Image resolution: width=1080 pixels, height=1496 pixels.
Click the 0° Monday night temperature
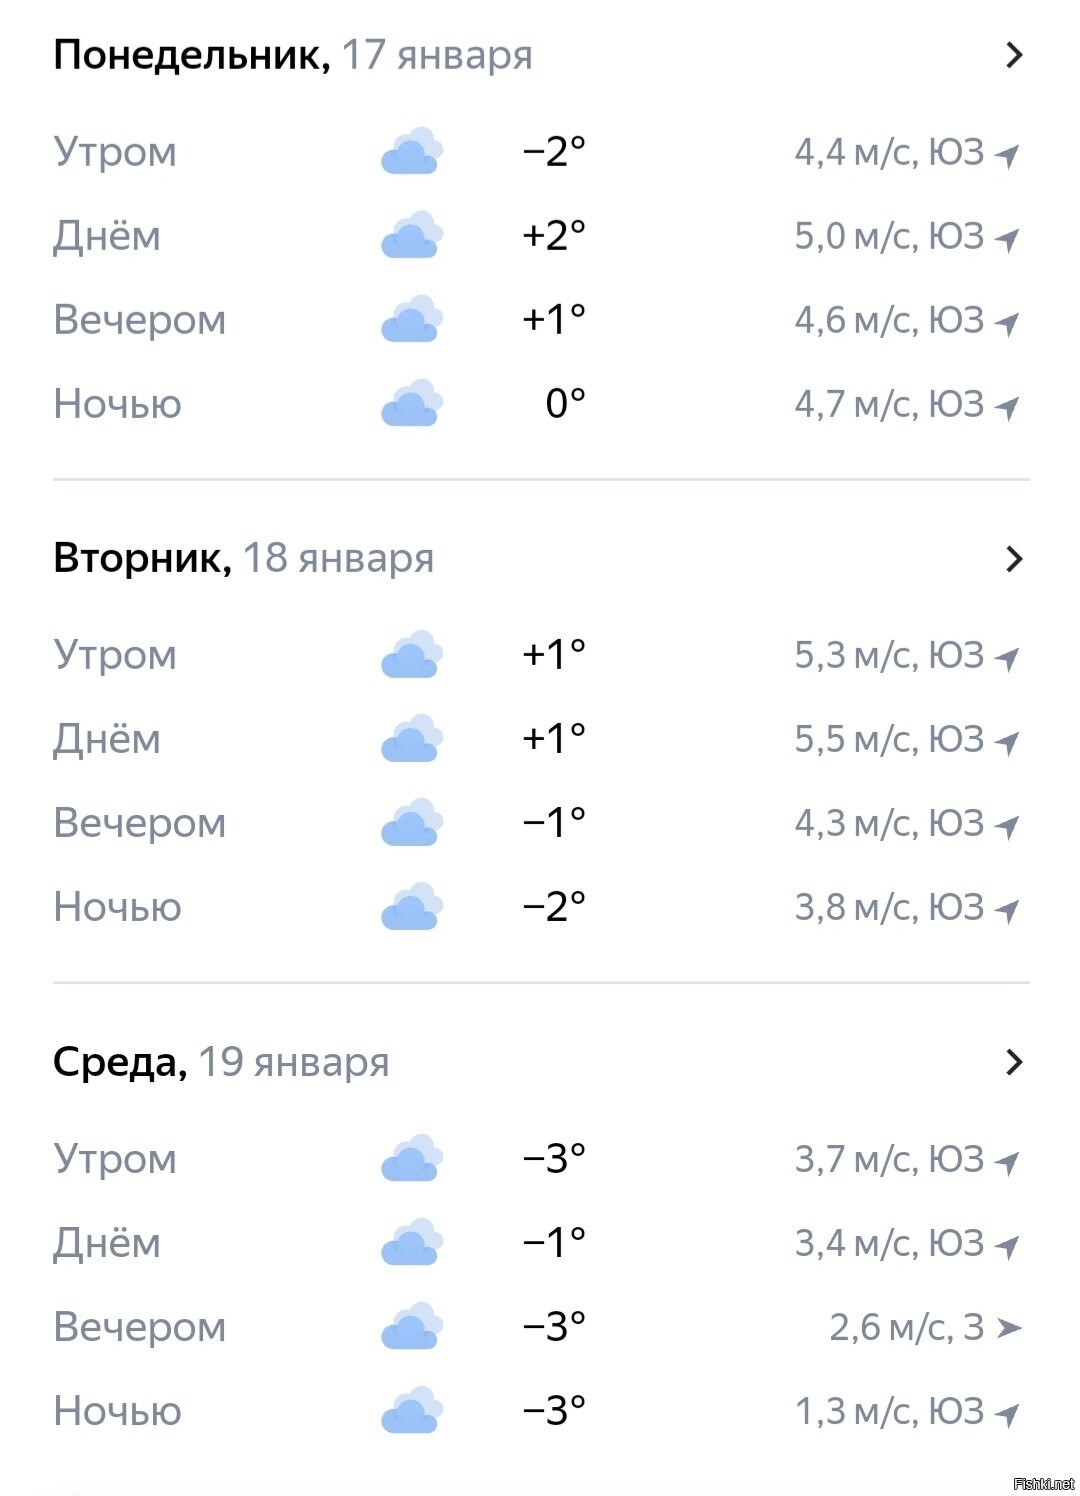(x=565, y=404)
